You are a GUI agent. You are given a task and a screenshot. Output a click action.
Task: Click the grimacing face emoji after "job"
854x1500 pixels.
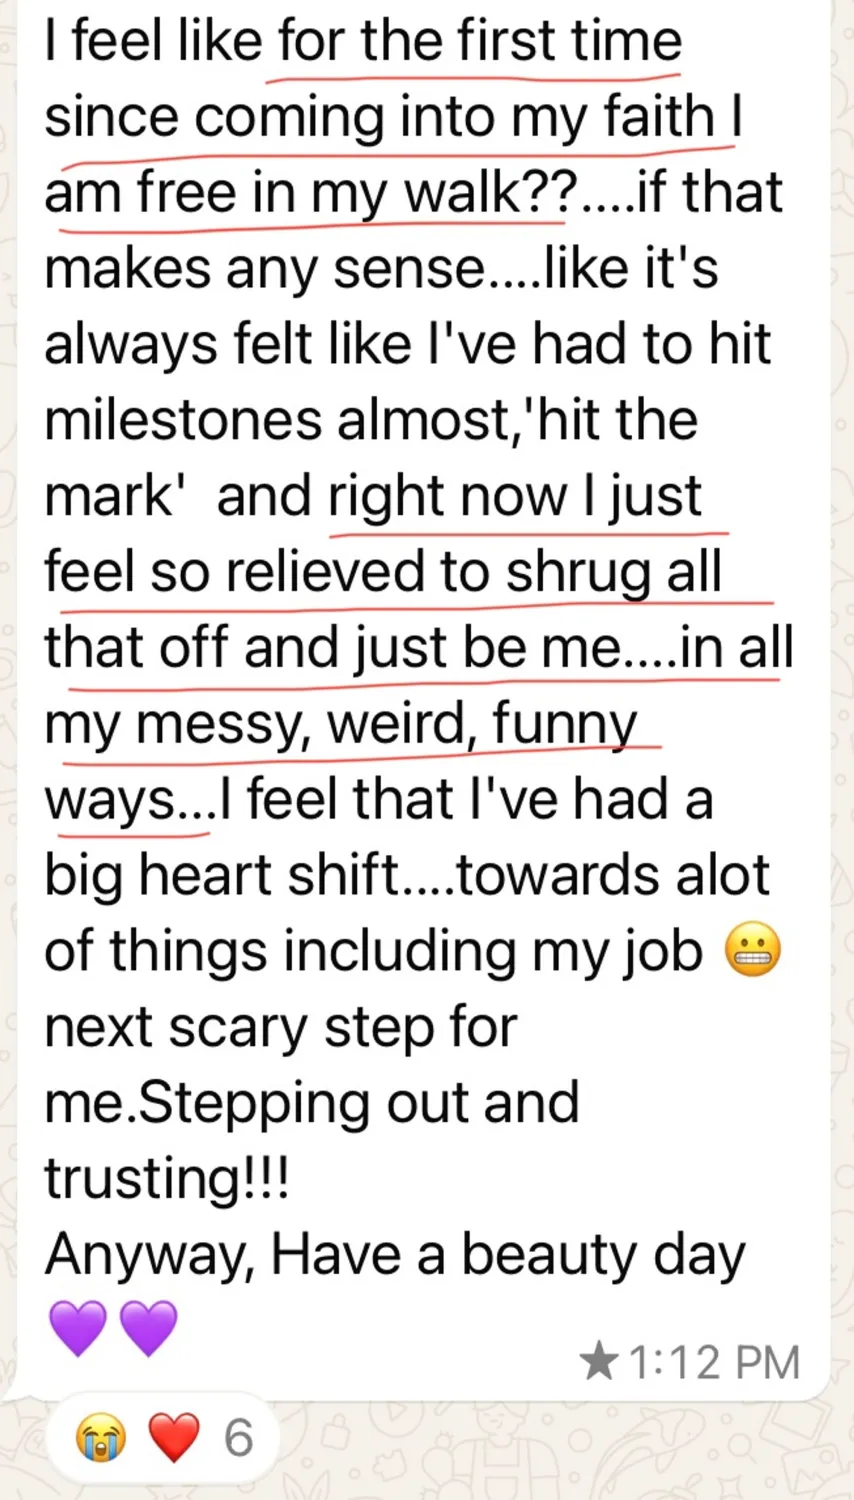[752, 951]
